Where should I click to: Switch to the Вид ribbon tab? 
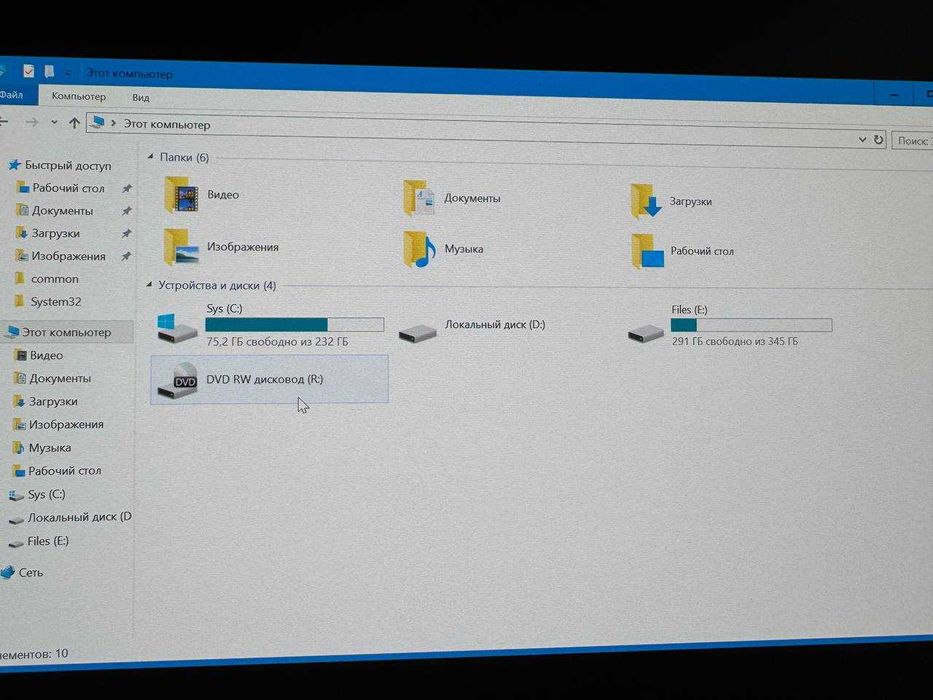point(140,97)
